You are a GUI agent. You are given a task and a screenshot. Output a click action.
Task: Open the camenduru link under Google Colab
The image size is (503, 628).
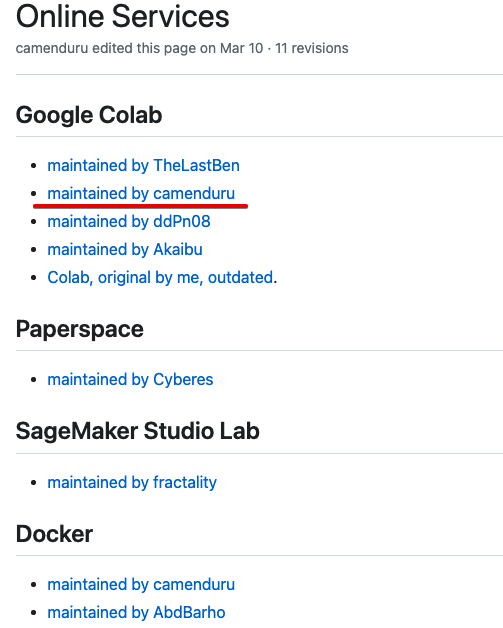pos(141,194)
